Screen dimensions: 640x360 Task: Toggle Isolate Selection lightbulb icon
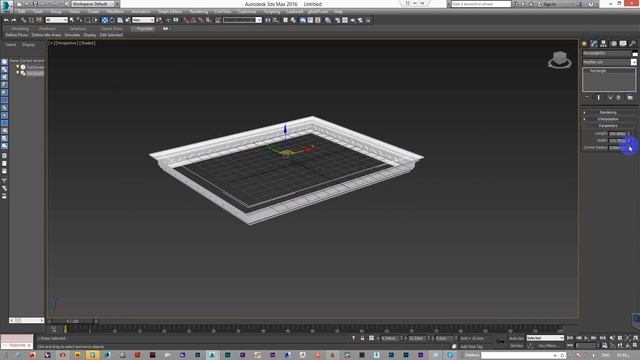coord(353,338)
